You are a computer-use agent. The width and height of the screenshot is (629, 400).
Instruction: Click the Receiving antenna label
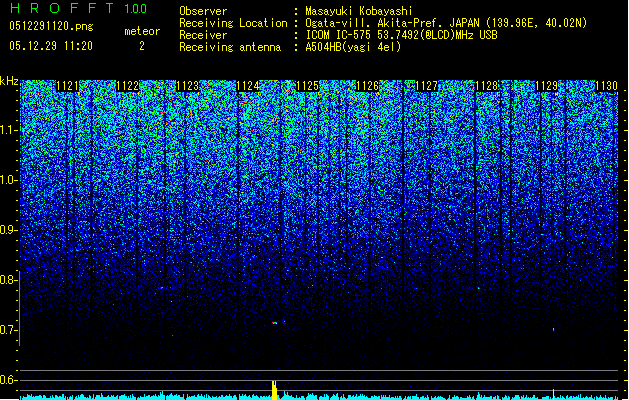pyautogui.click(x=229, y=47)
